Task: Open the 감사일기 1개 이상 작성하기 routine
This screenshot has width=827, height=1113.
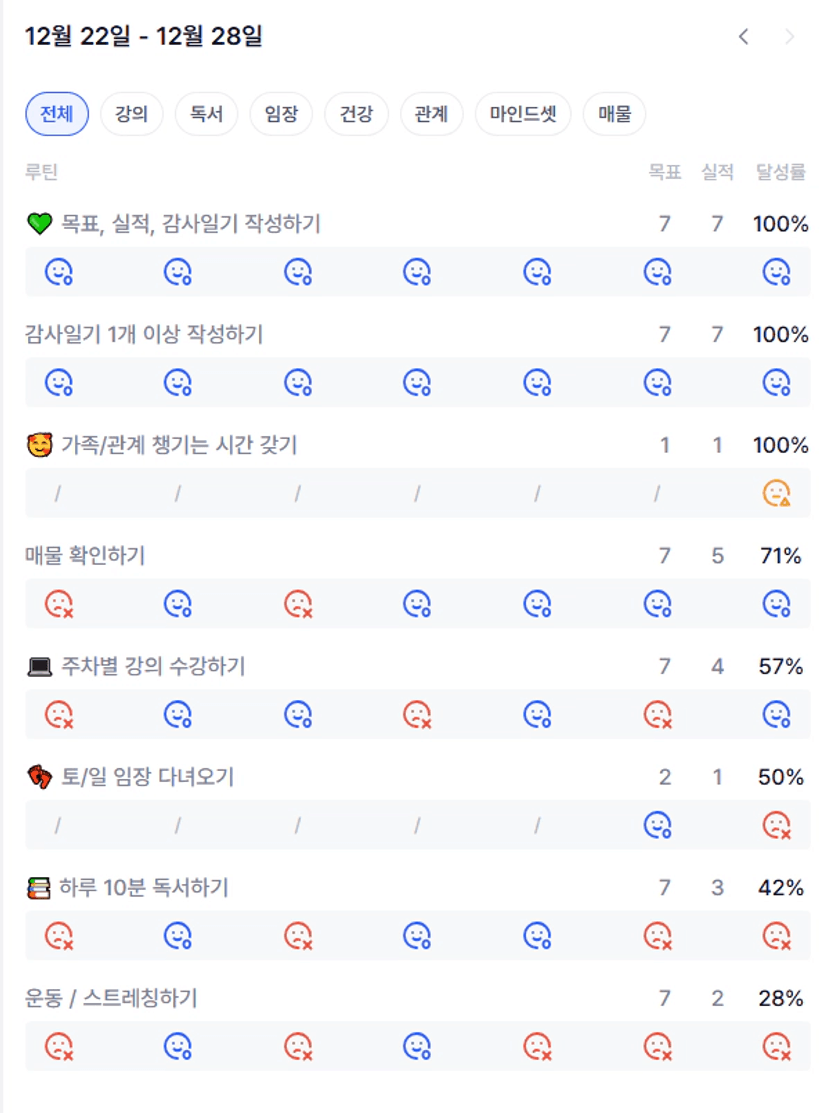Action: click(x=144, y=335)
